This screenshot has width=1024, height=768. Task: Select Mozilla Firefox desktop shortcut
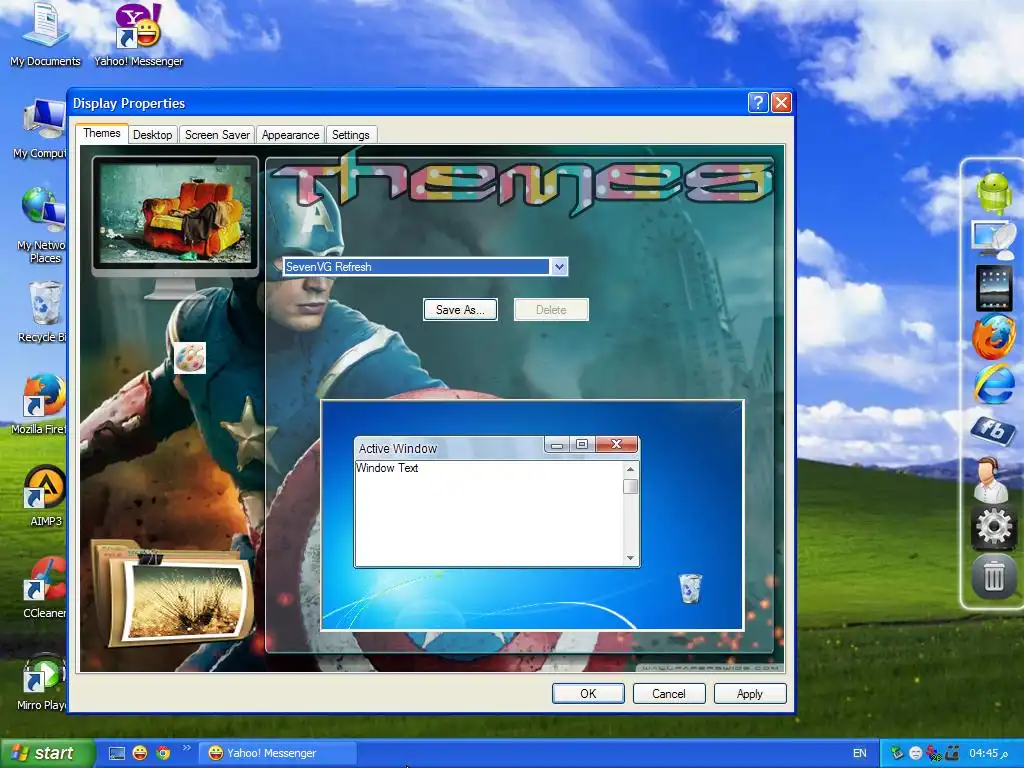[x=39, y=404]
